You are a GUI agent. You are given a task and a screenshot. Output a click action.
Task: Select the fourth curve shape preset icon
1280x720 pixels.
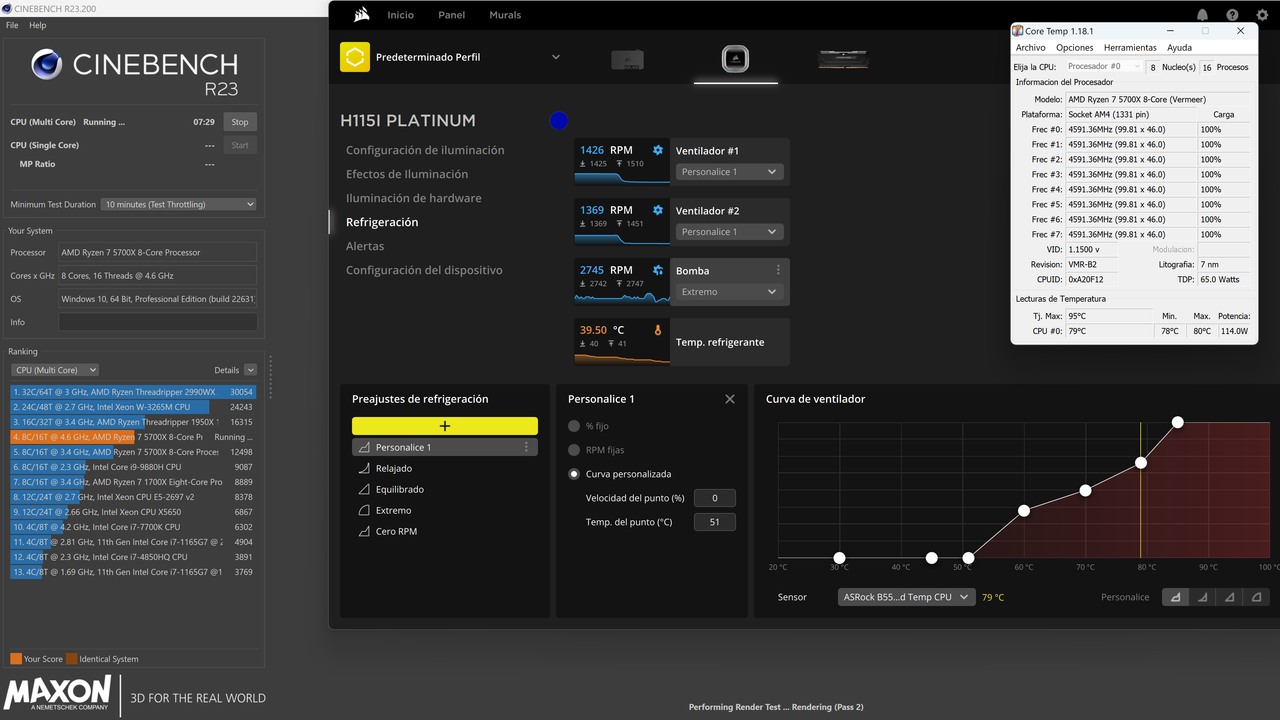click(1256, 597)
